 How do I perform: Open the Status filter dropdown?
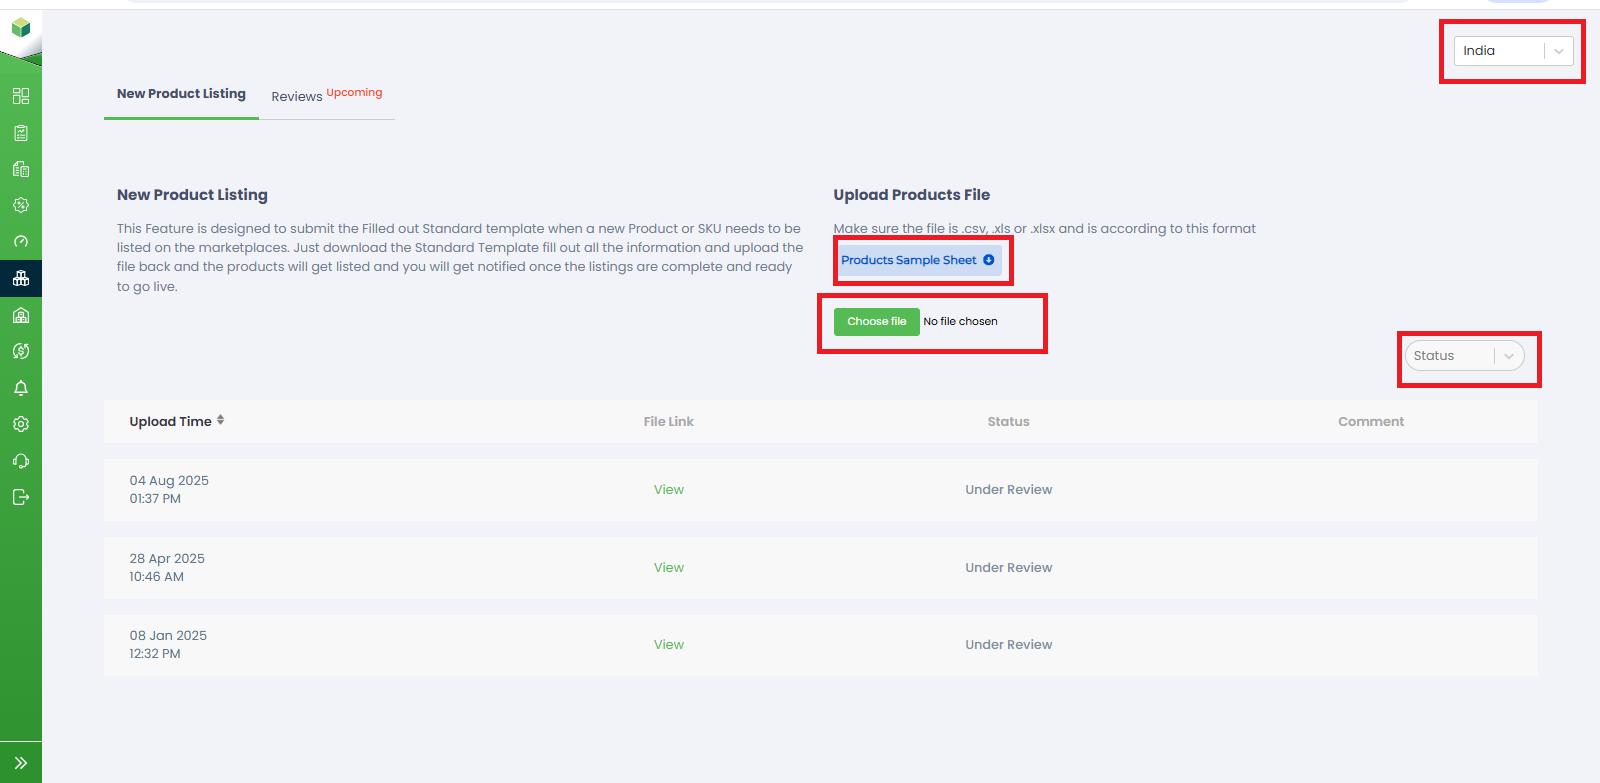click(x=1464, y=356)
